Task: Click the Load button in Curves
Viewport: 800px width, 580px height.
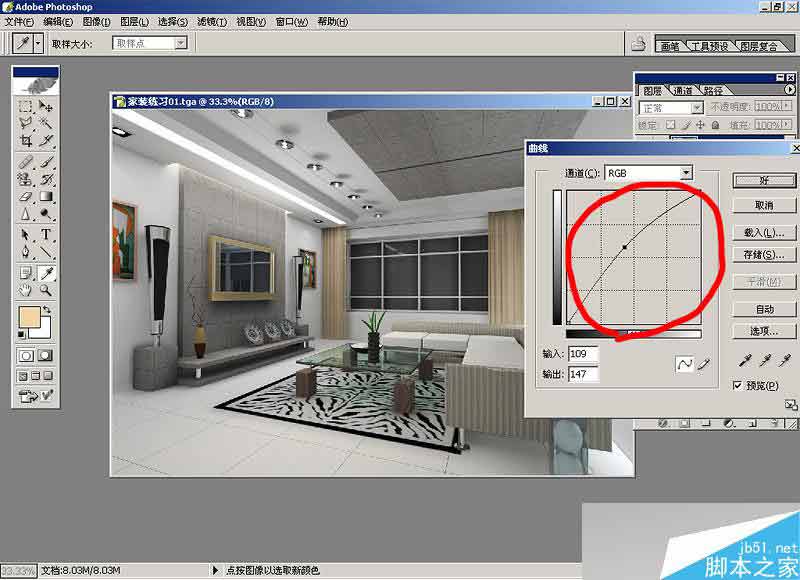Action: (x=764, y=233)
